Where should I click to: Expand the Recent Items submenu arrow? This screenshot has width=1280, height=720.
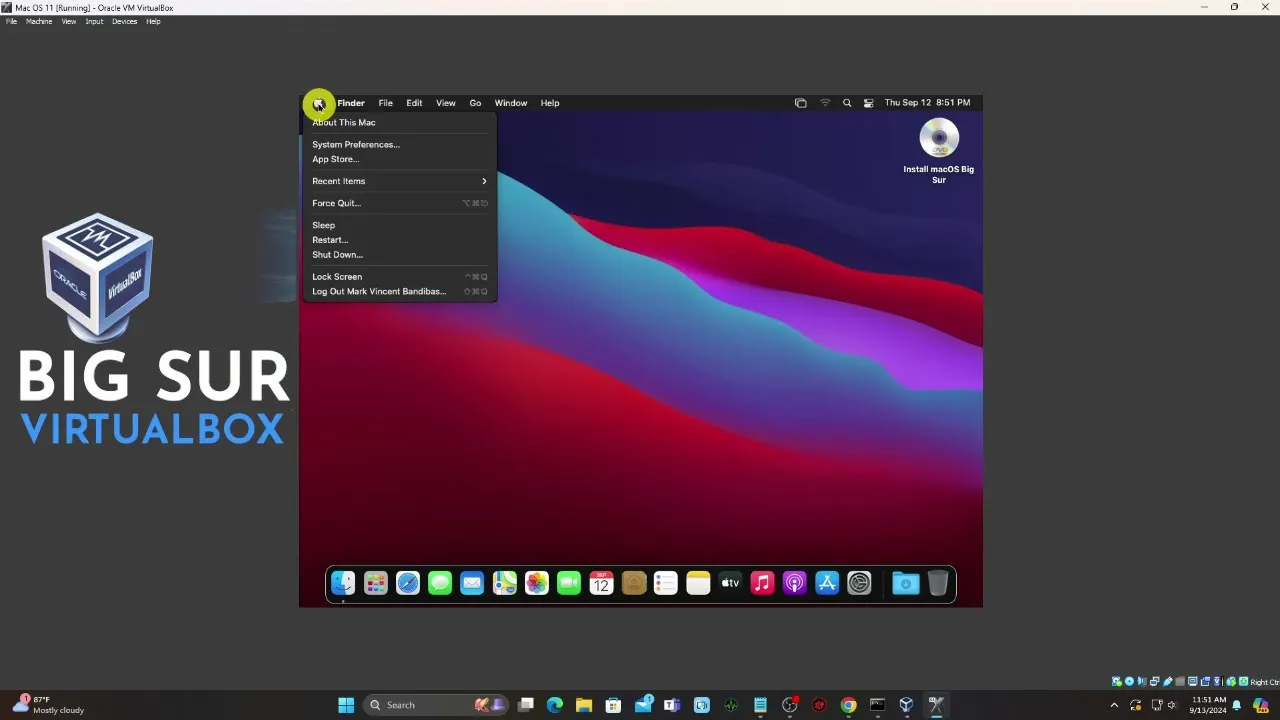tap(484, 181)
